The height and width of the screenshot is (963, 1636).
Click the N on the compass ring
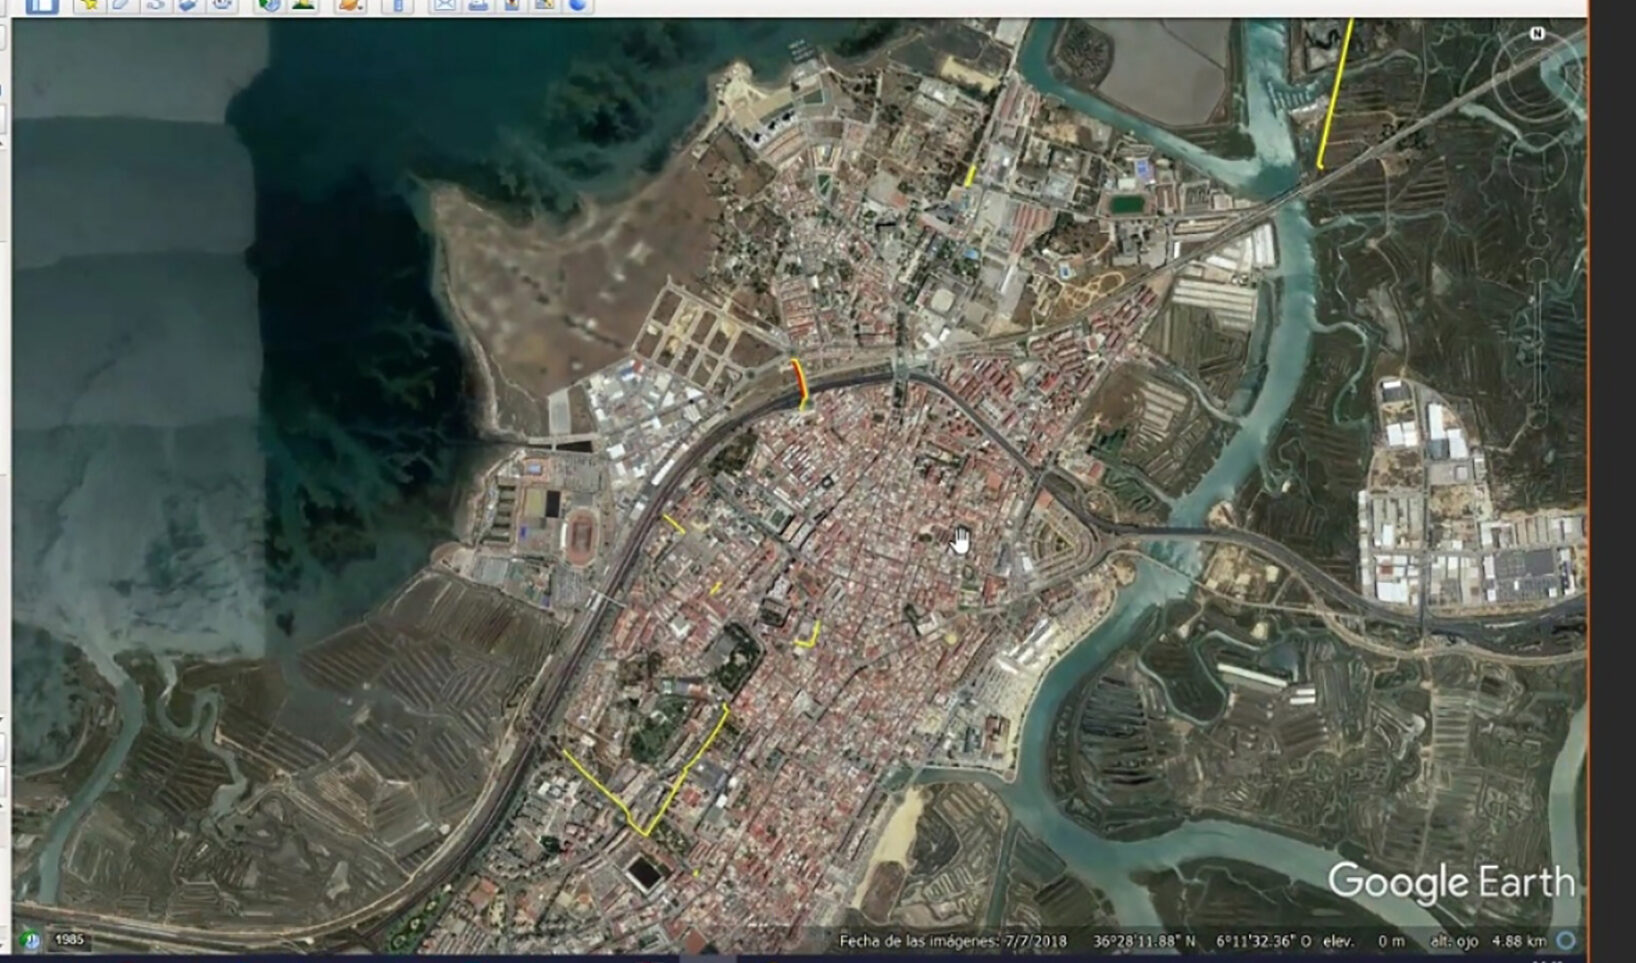click(x=1537, y=34)
